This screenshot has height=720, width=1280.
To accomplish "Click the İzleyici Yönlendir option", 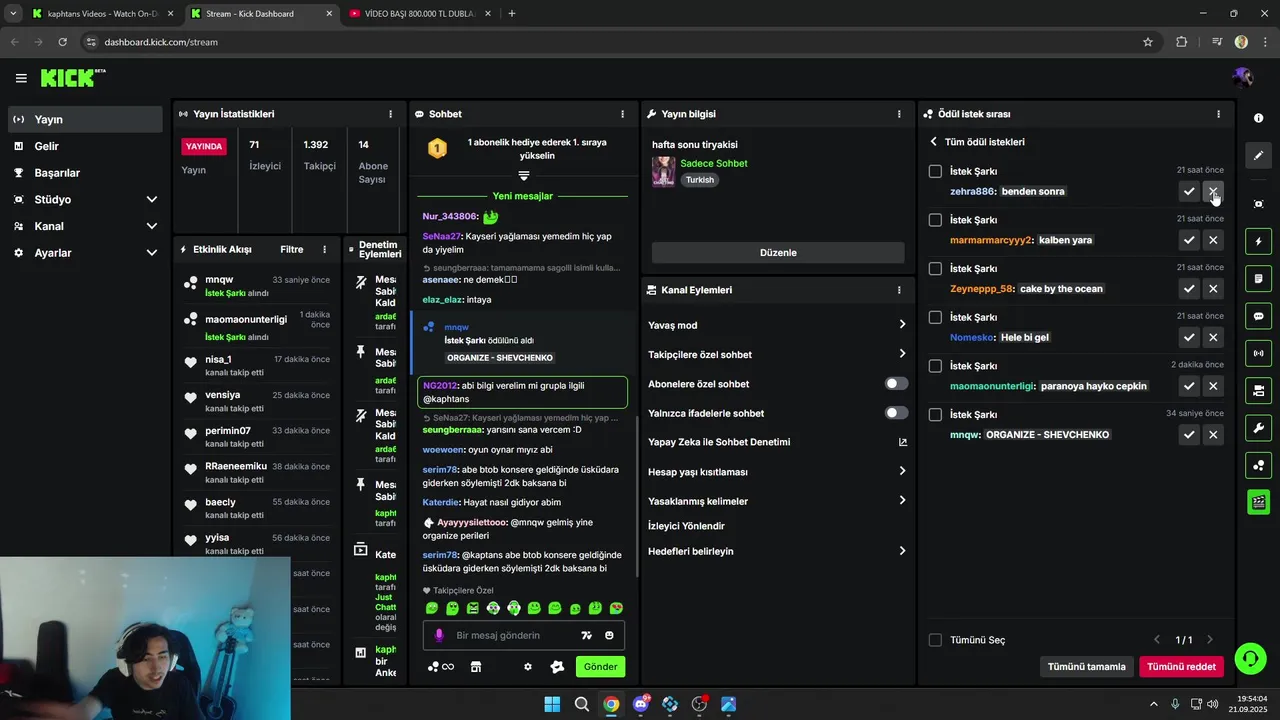I will pyautogui.click(x=686, y=526).
